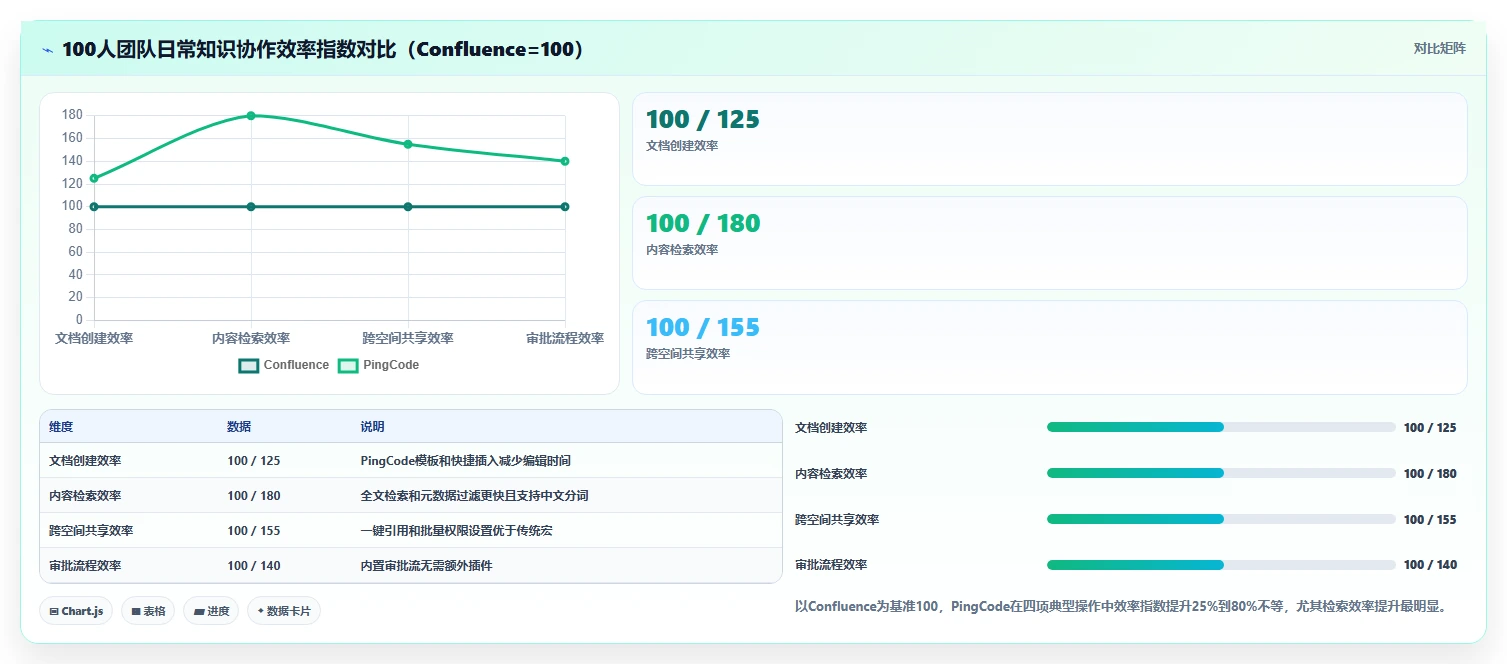Click the 审批流程效率 table row name

pyautogui.click(x=85, y=566)
